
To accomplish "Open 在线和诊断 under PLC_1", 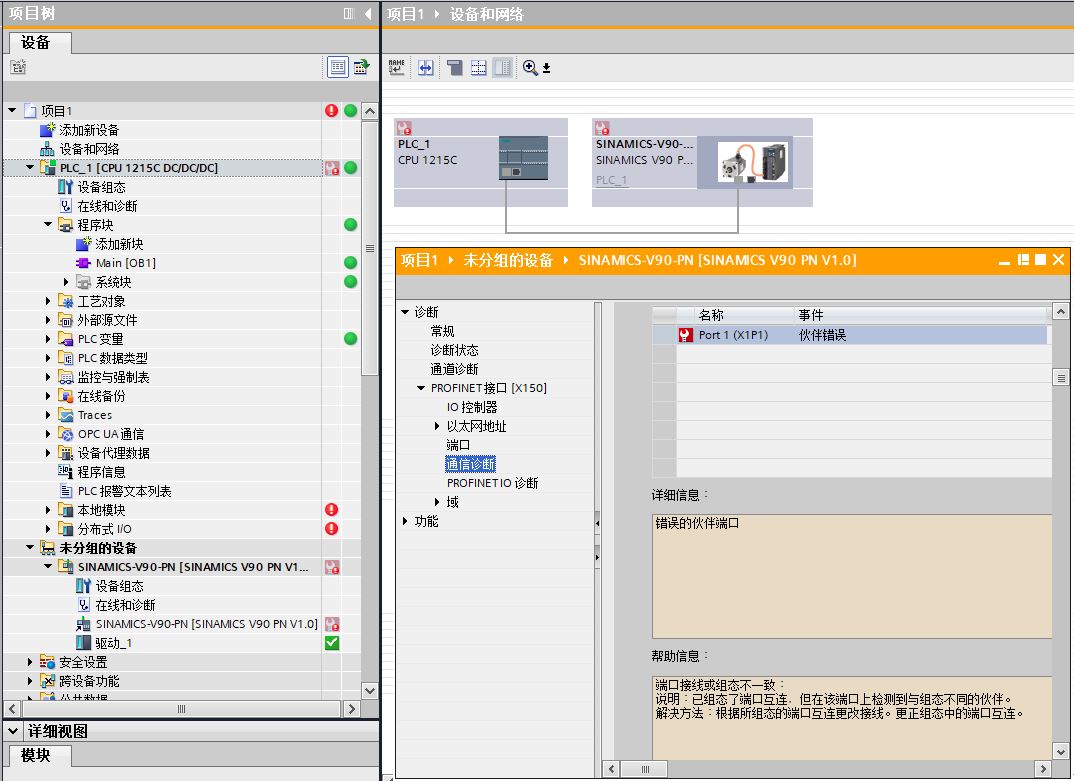I will coord(108,206).
